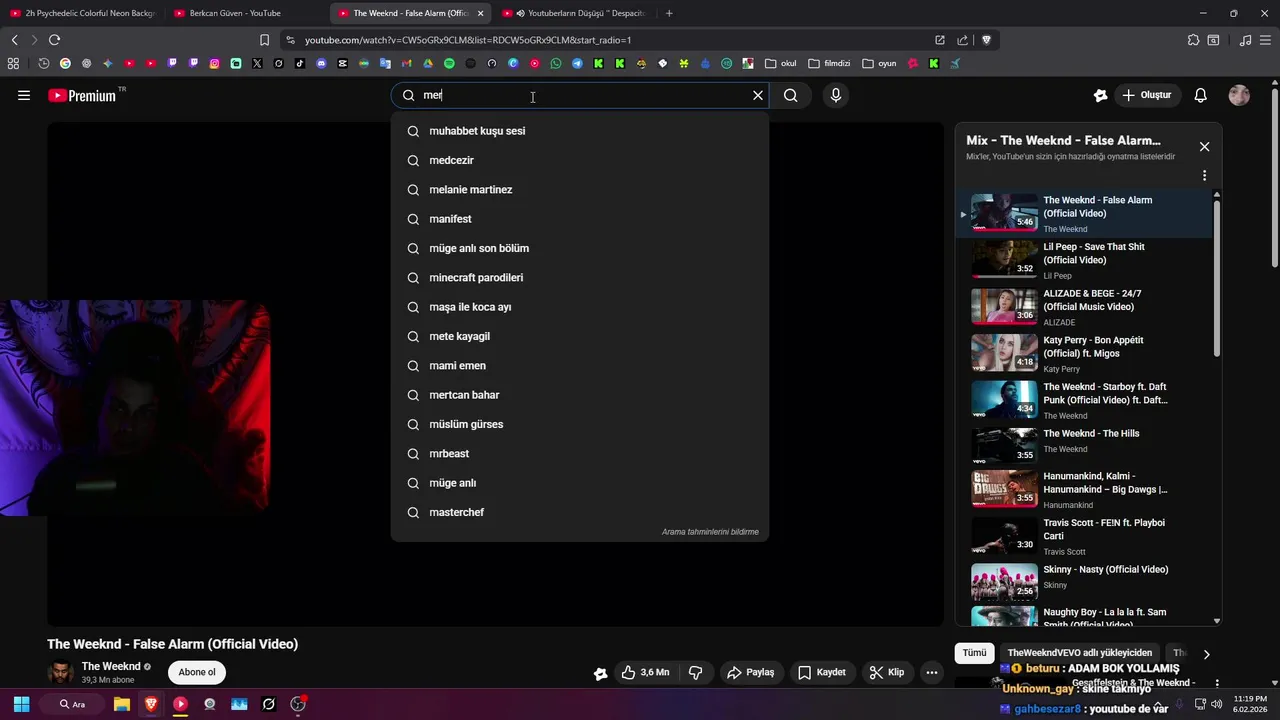Viewport: 1280px width, 720px height.
Task: Like the video with 3,6 Mn
Action: pos(645,672)
